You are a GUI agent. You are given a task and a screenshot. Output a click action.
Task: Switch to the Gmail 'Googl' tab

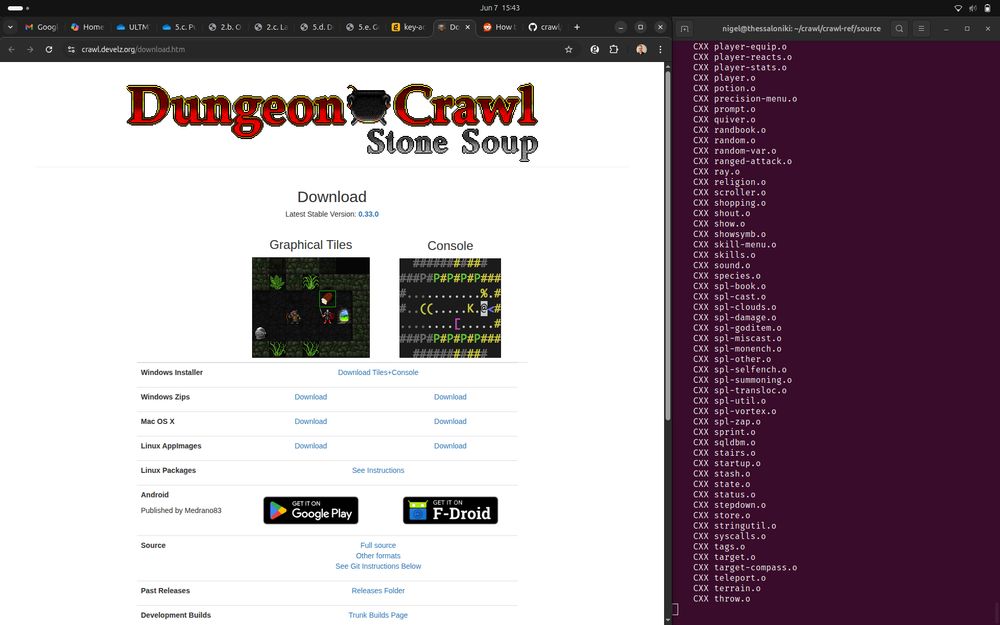click(41, 27)
